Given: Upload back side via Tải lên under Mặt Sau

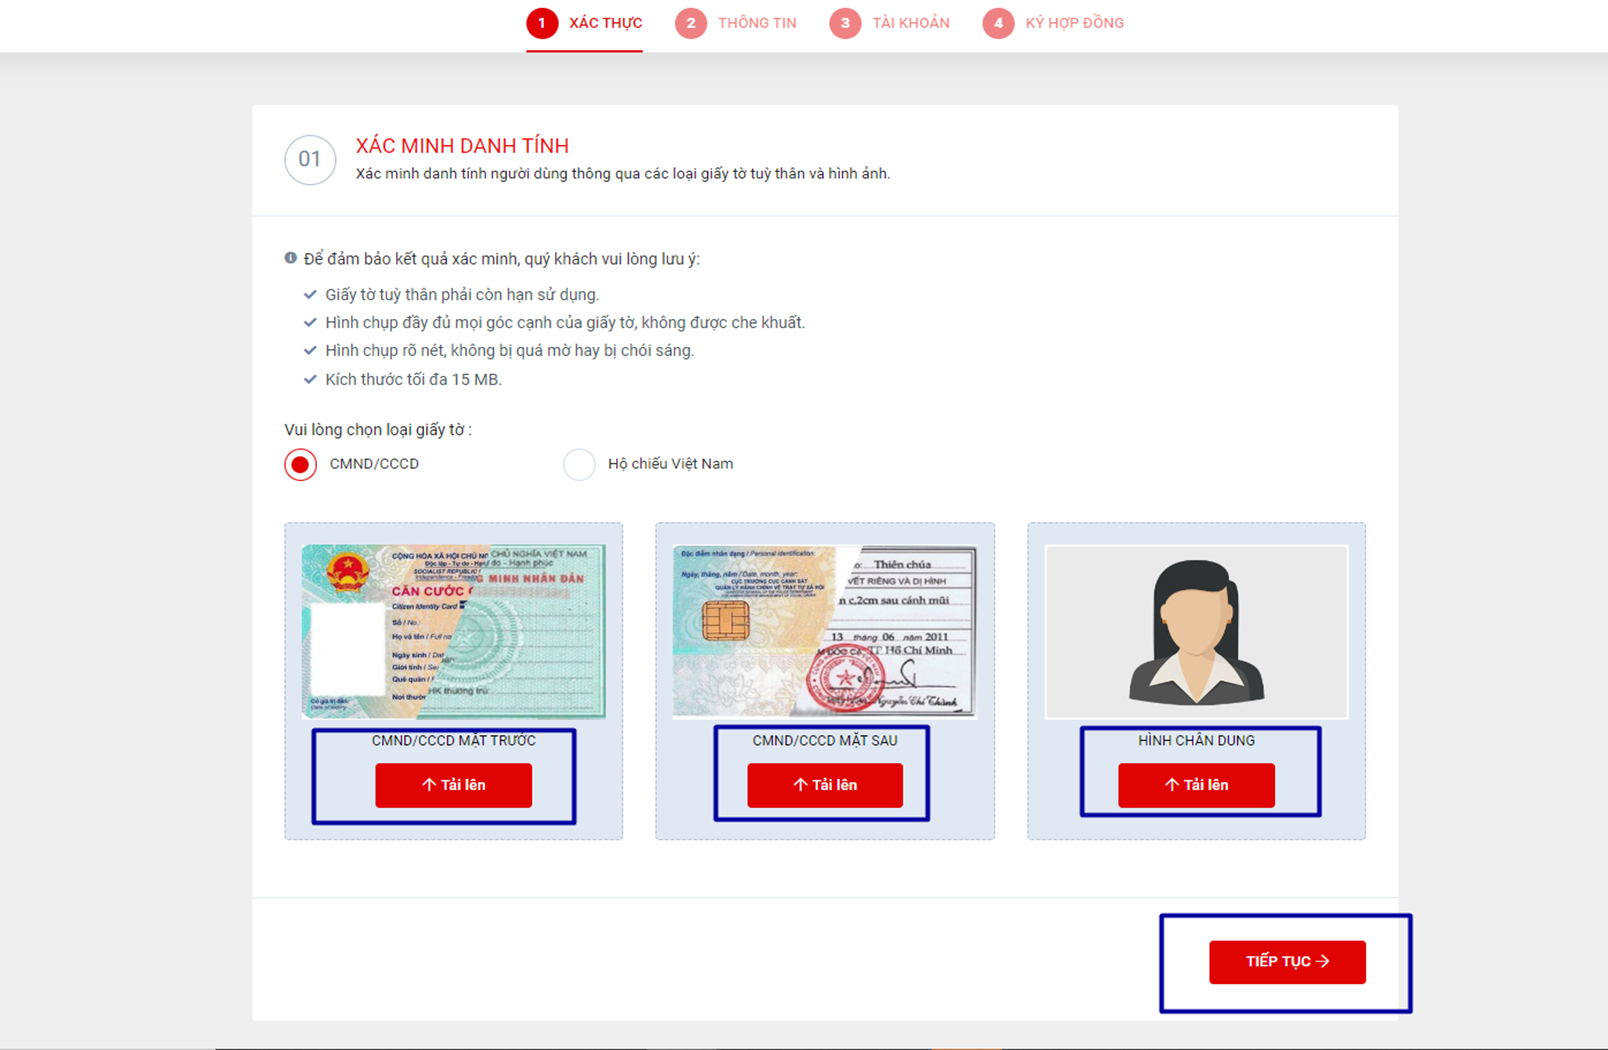Looking at the screenshot, I should (x=825, y=785).
